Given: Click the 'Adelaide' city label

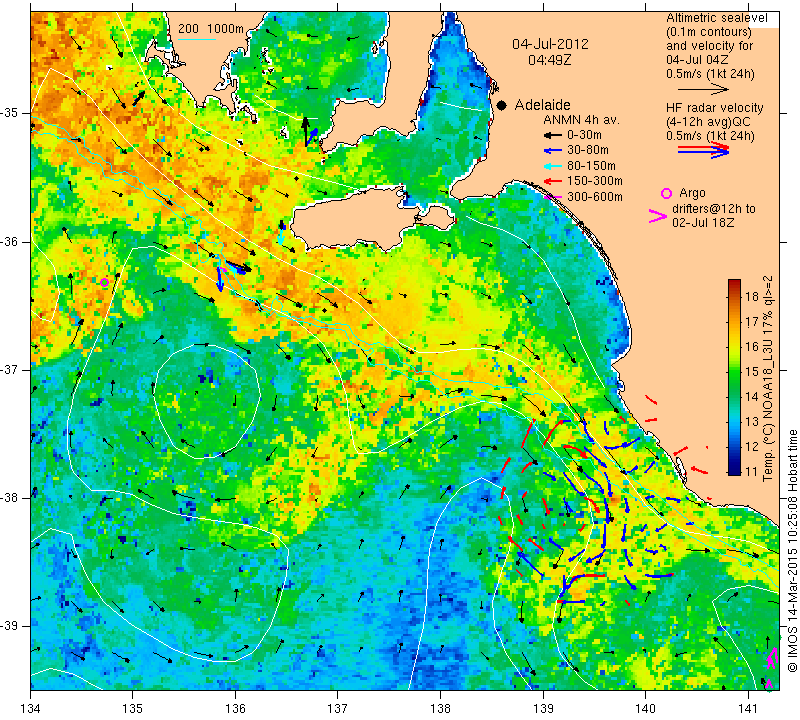Looking at the screenshot, I should (542, 105).
